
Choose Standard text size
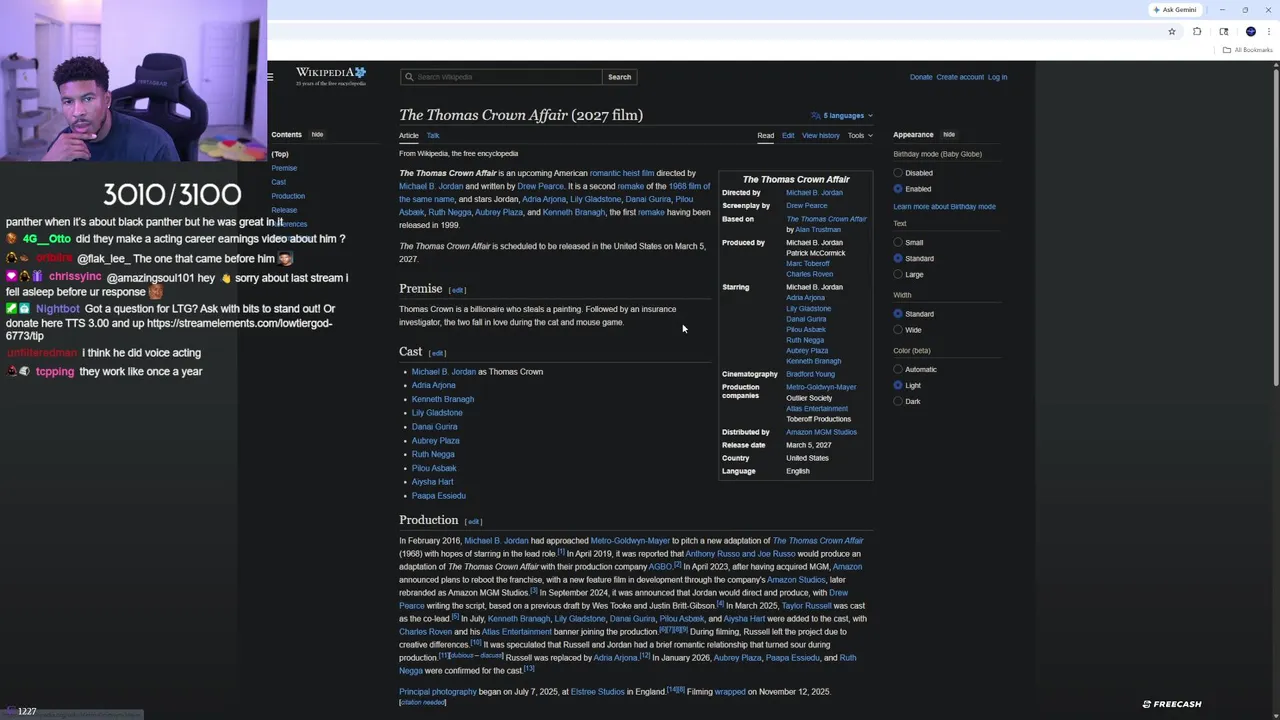[x=898, y=259]
